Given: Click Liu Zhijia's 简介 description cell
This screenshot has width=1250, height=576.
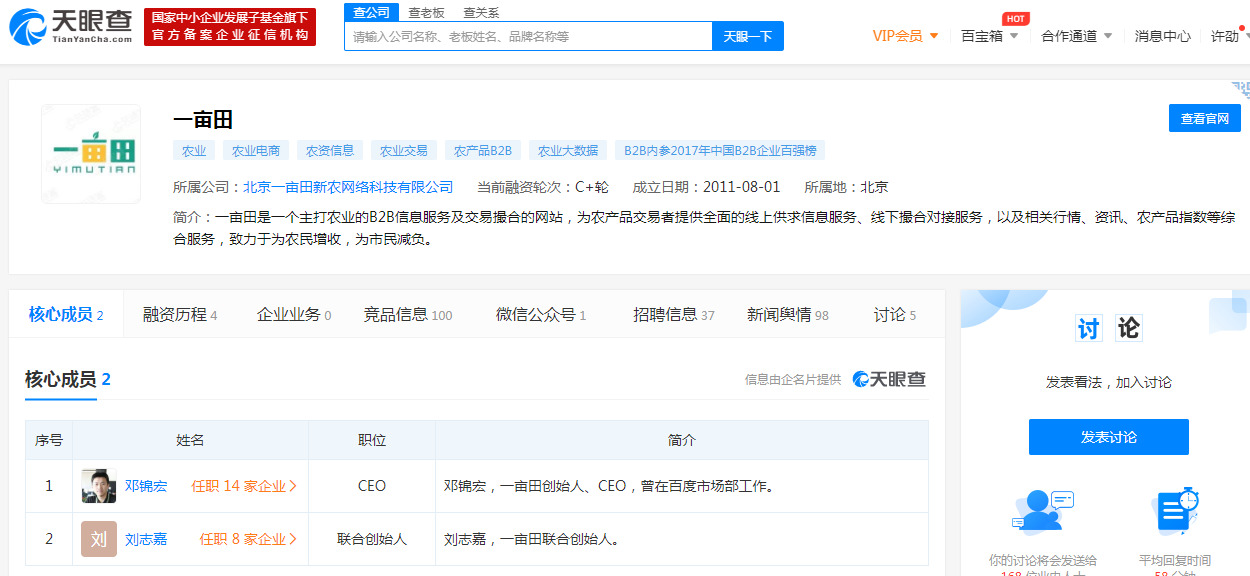Looking at the screenshot, I should click(682, 539).
